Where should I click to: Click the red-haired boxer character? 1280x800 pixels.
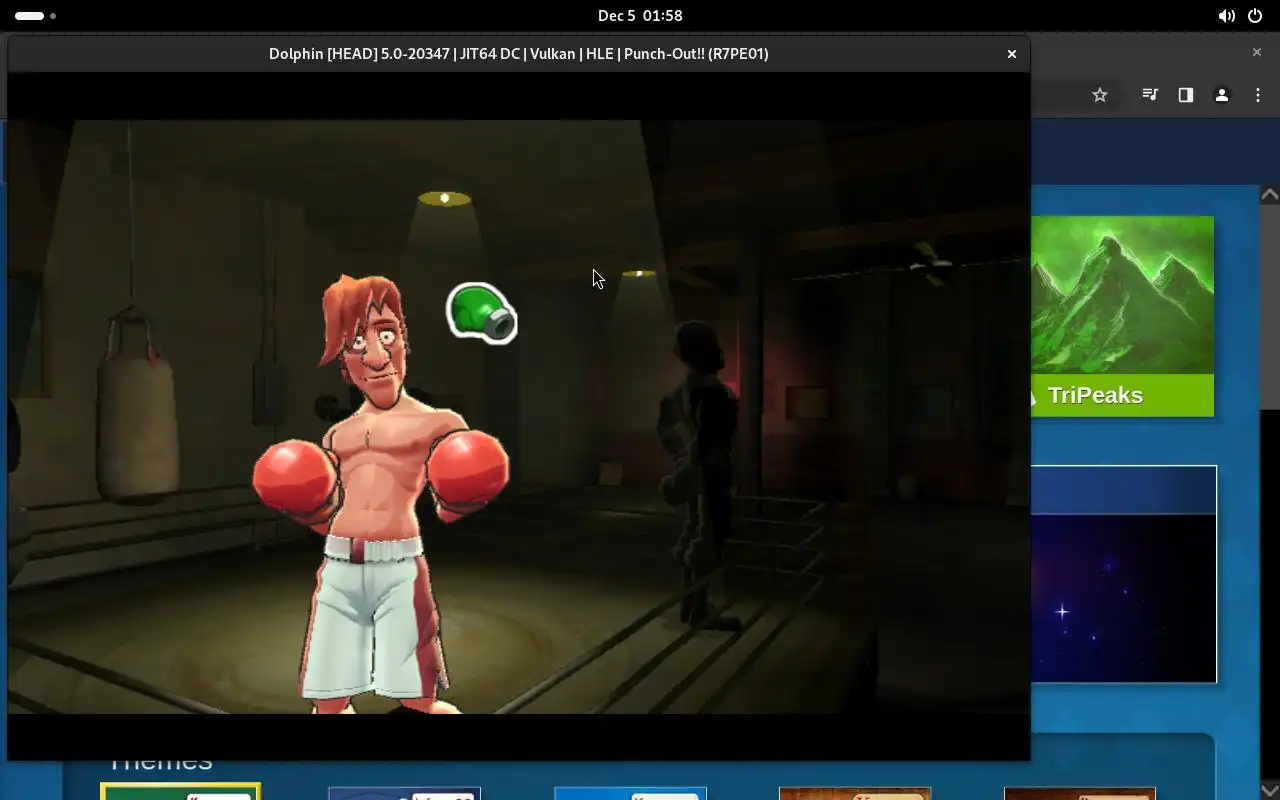tap(380, 494)
